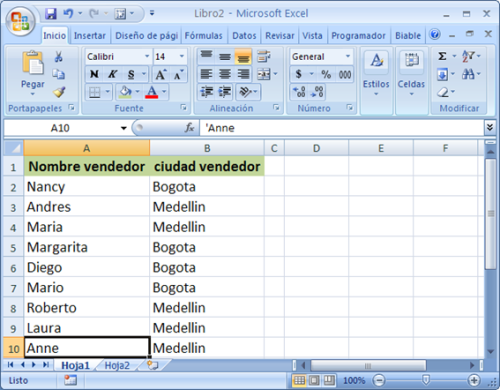Align text to the top of the cell
This screenshot has width=500, height=390.
click(x=206, y=56)
